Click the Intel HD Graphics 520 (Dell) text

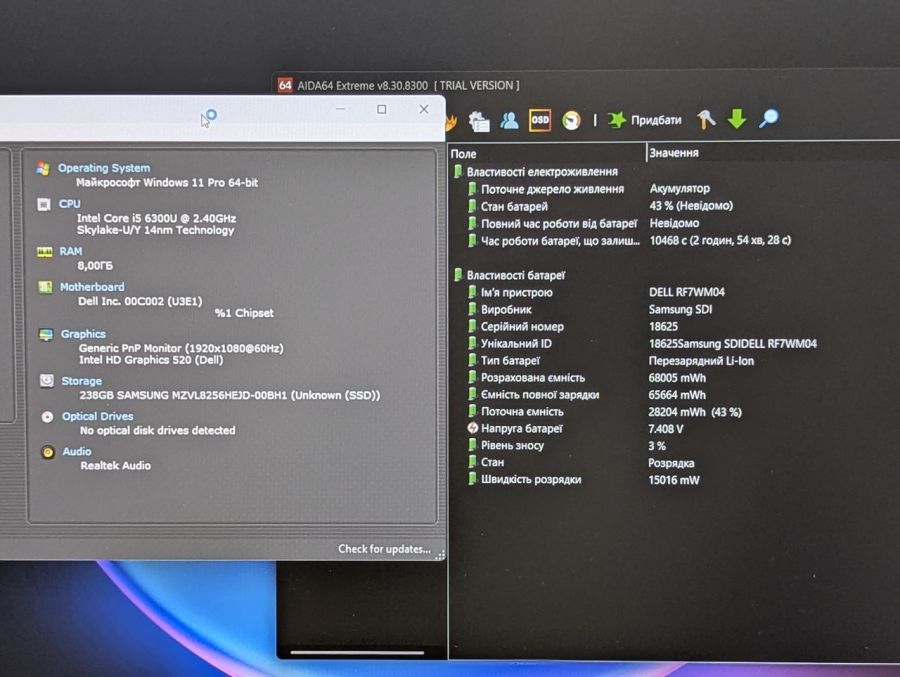click(x=151, y=360)
